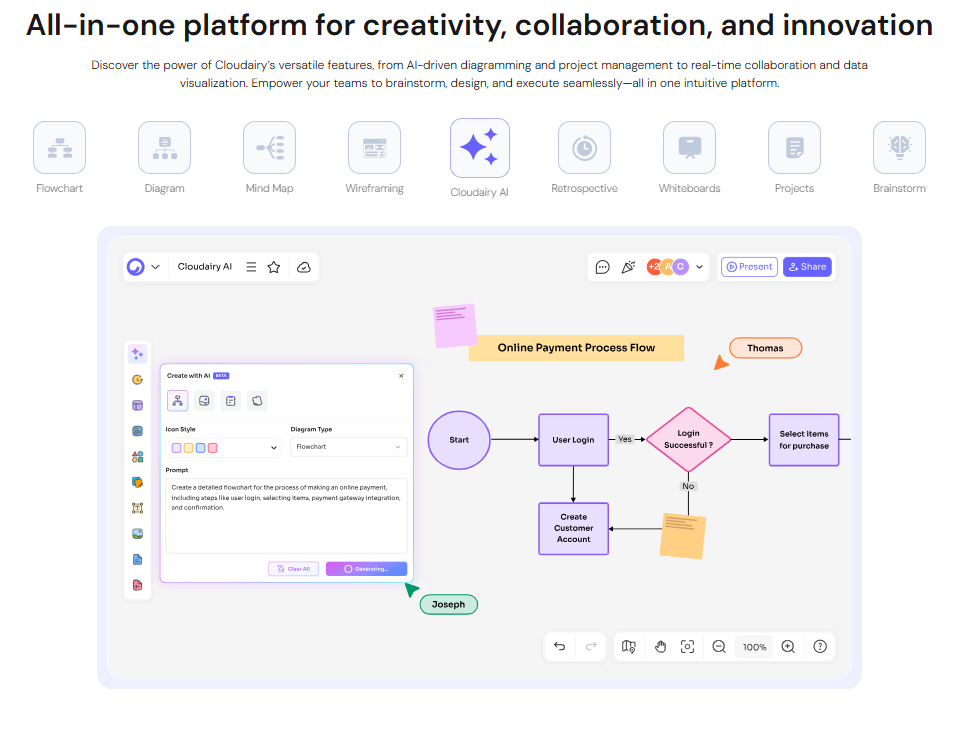
Task: Select the sticky note tool in sidebar
Action: pos(138,482)
